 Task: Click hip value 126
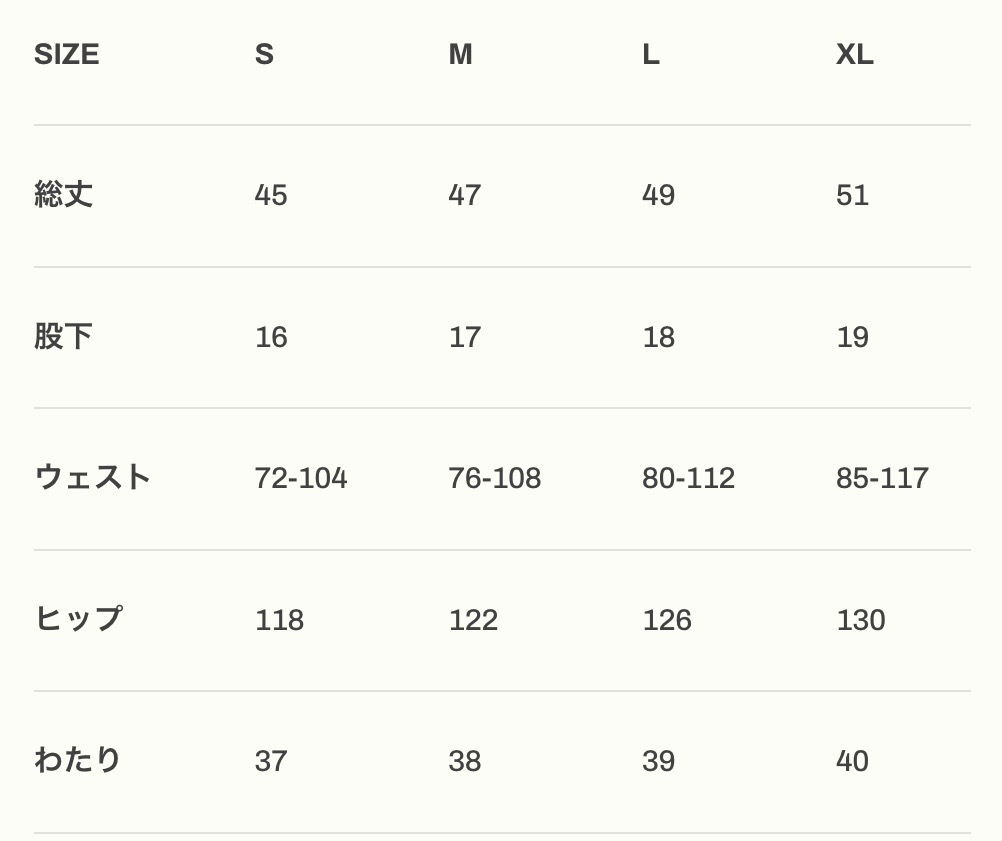click(667, 620)
